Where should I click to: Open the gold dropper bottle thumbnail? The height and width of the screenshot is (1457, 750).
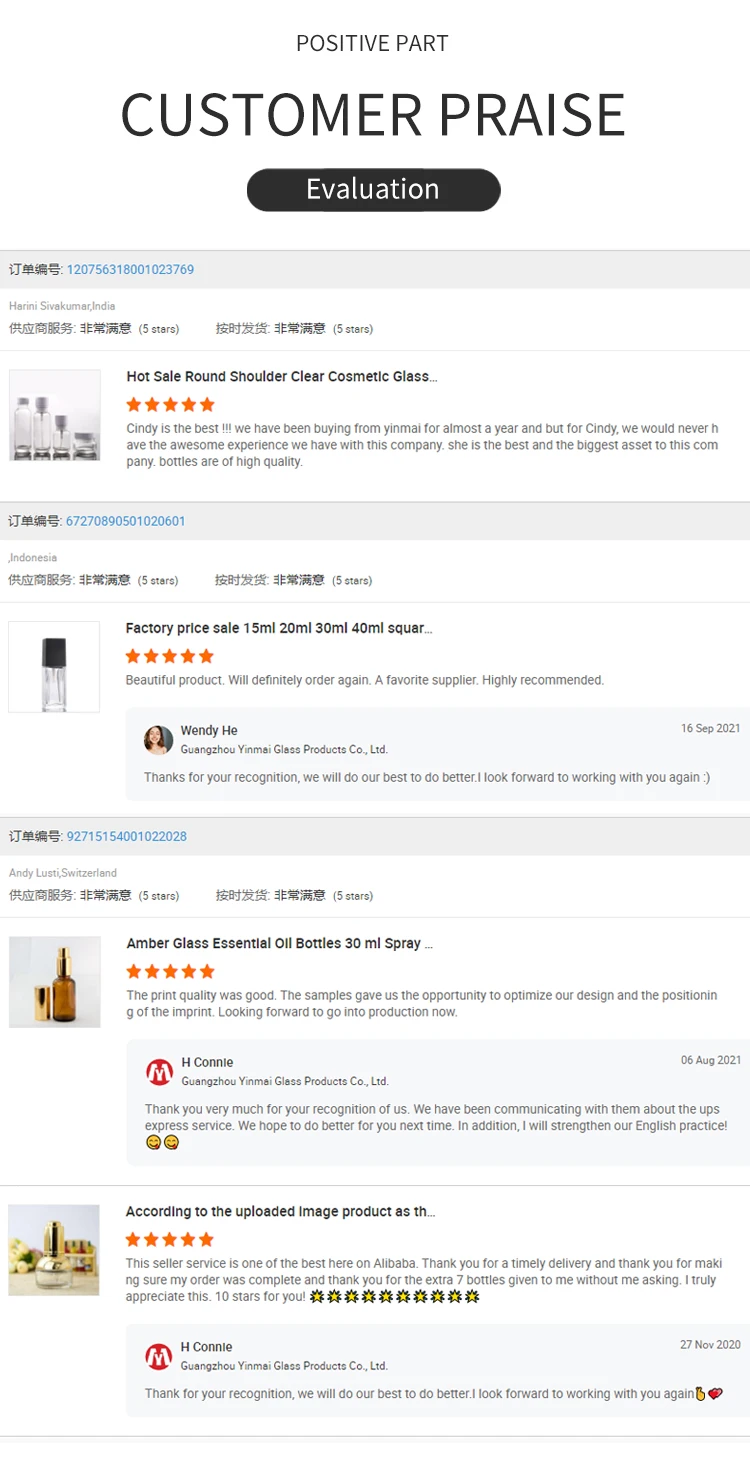coord(54,1250)
